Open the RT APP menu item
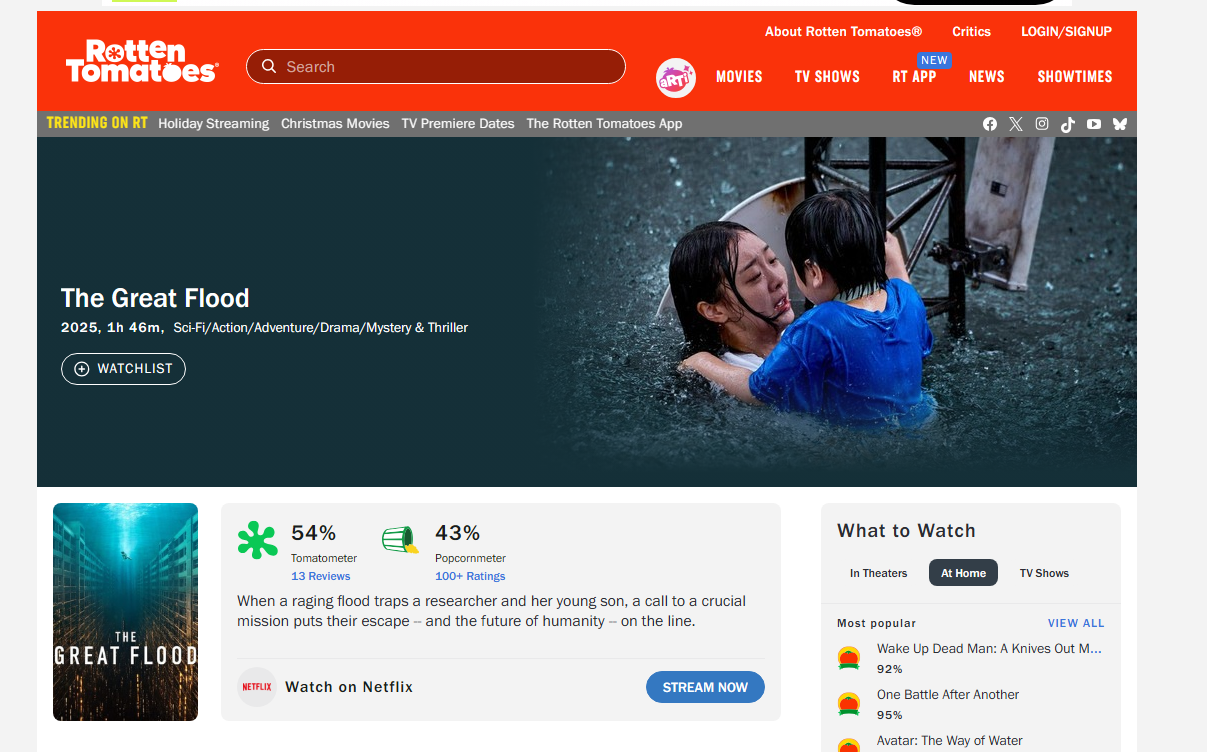The image size is (1207, 752). pyautogui.click(x=914, y=77)
